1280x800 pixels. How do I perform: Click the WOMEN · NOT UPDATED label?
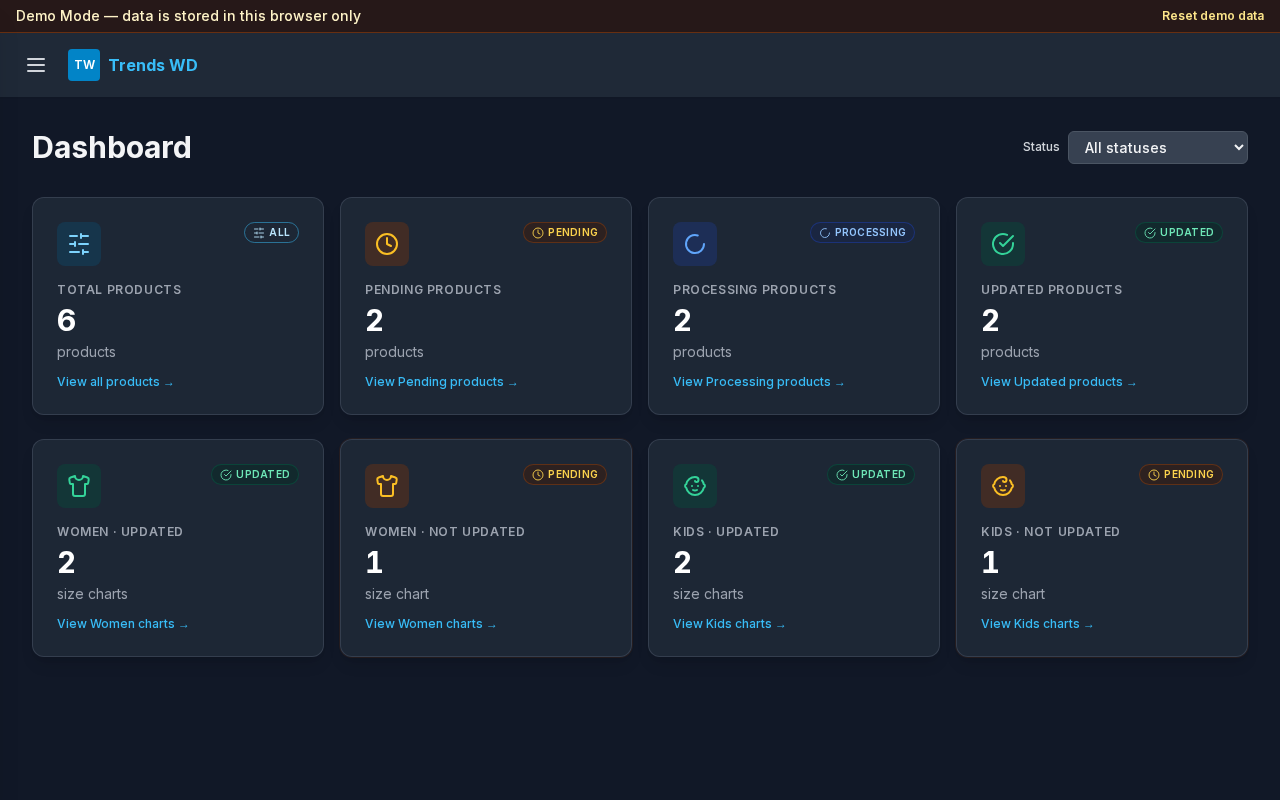(x=445, y=532)
